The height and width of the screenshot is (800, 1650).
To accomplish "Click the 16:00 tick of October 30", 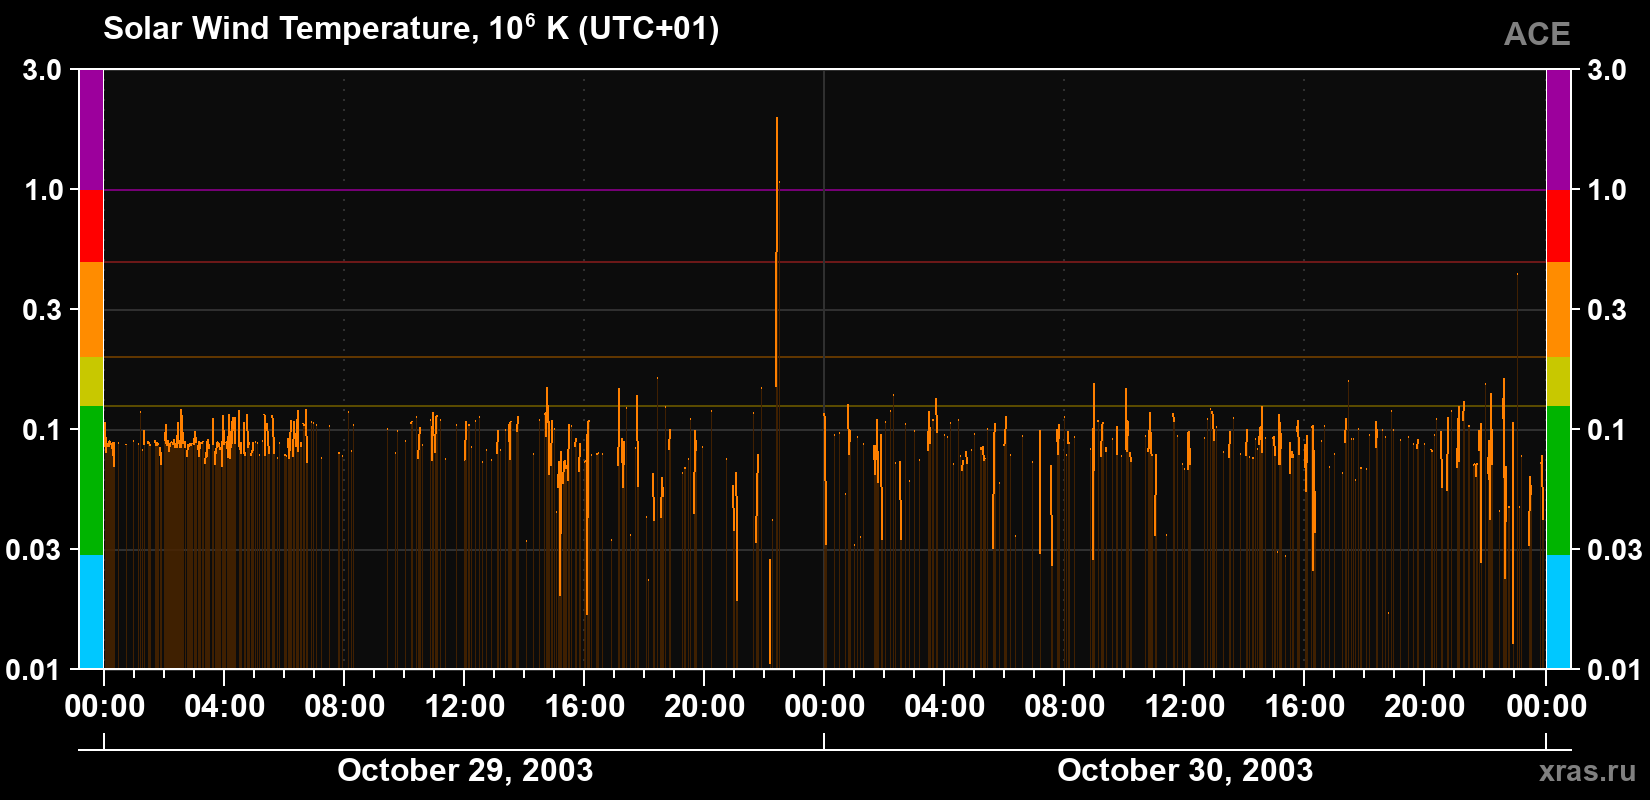I will 1305,706.
